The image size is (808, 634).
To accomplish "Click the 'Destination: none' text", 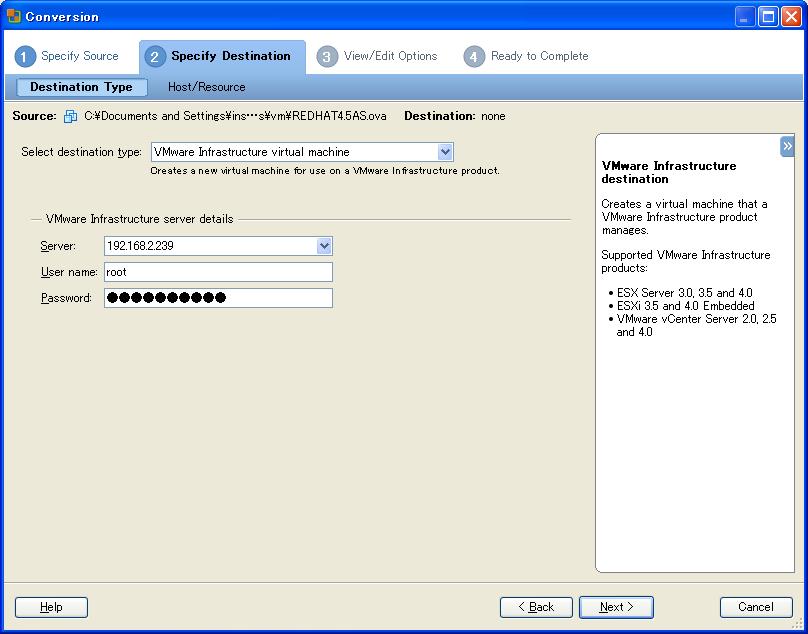I will [x=454, y=116].
